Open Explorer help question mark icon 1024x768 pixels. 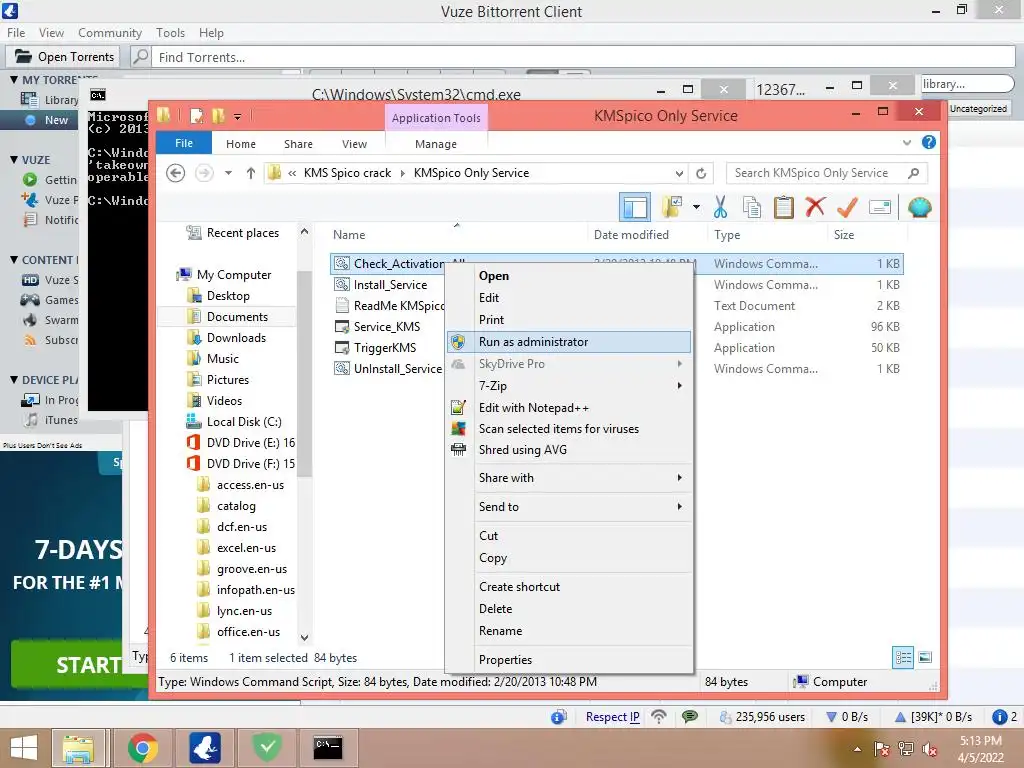(929, 142)
